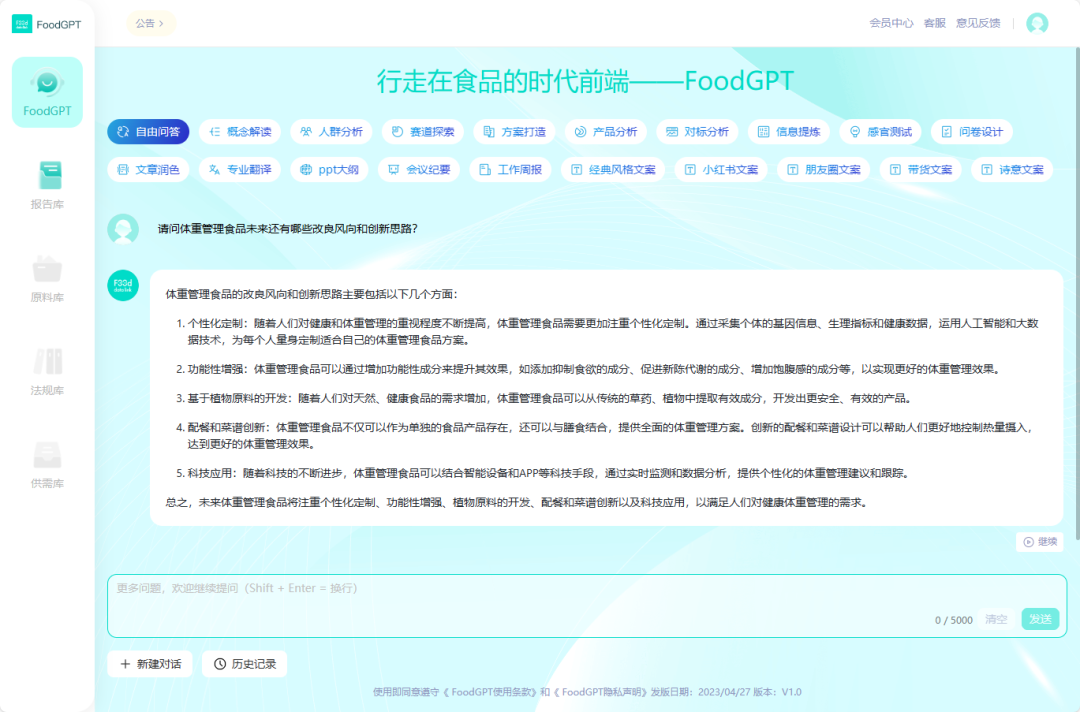Select the 小红书文案 template
Screen dimensions: 1080x712
721,170
